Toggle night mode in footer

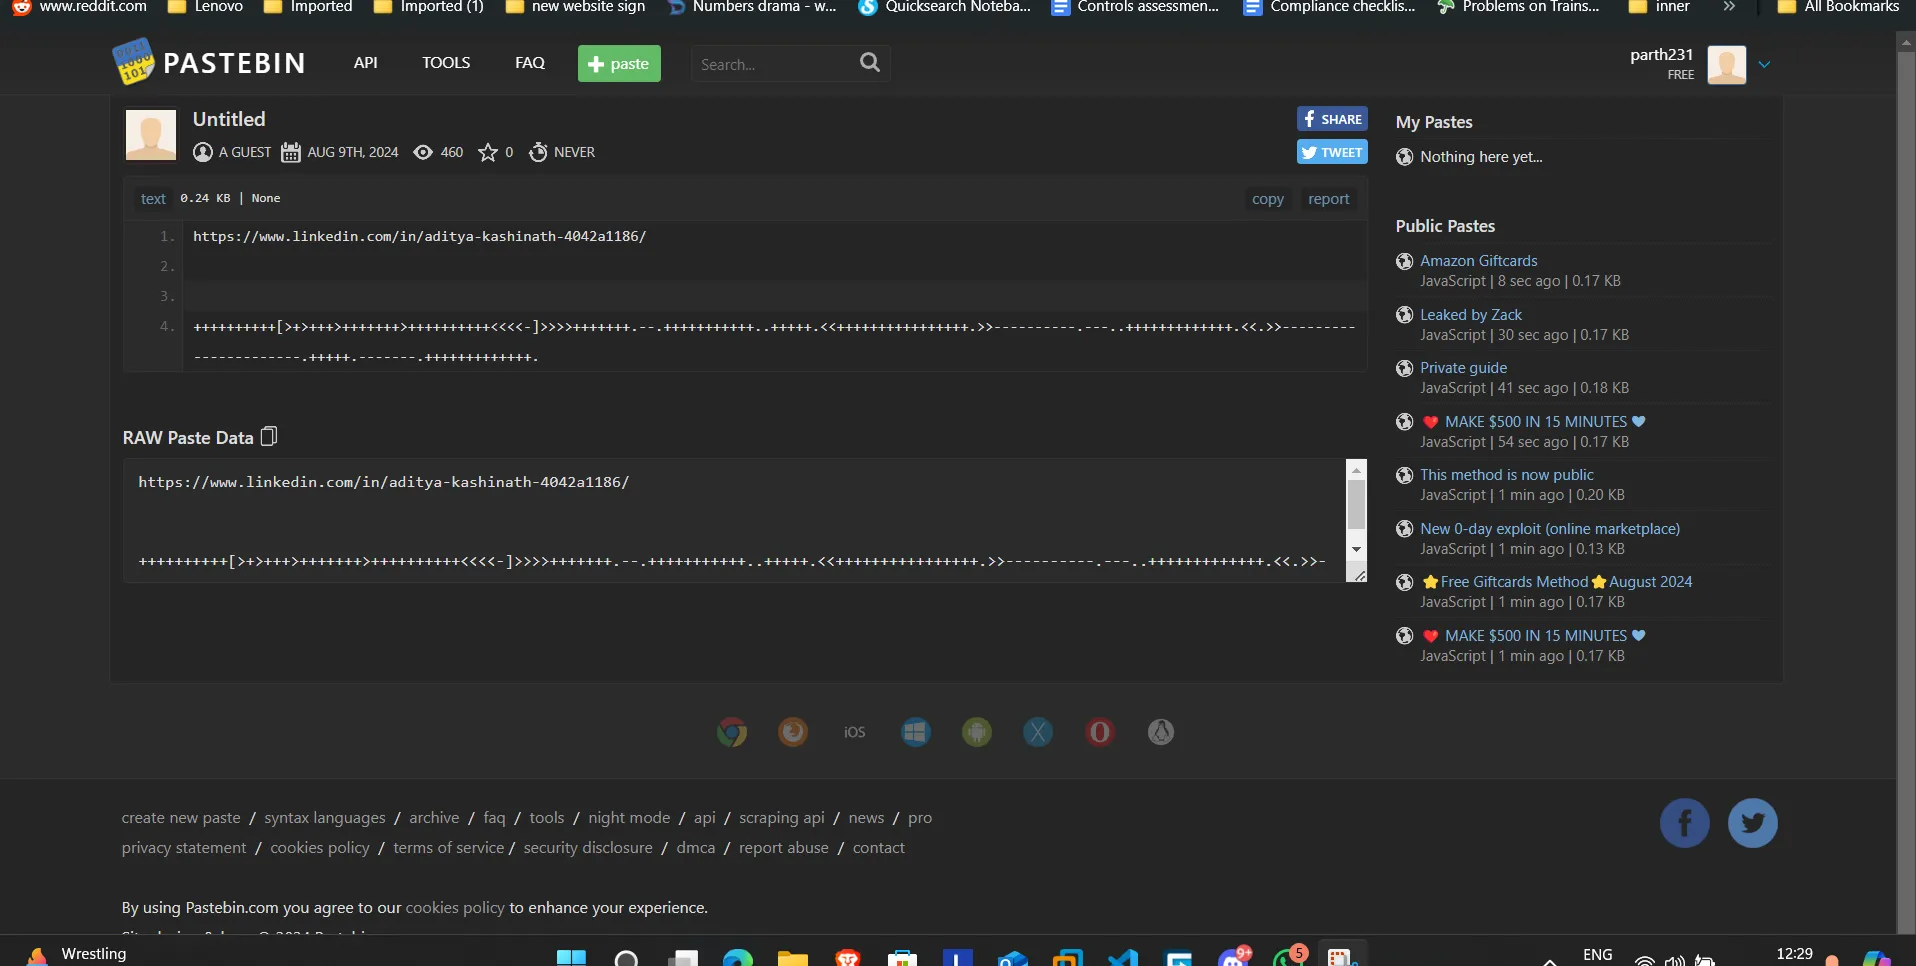pos(629,818)
